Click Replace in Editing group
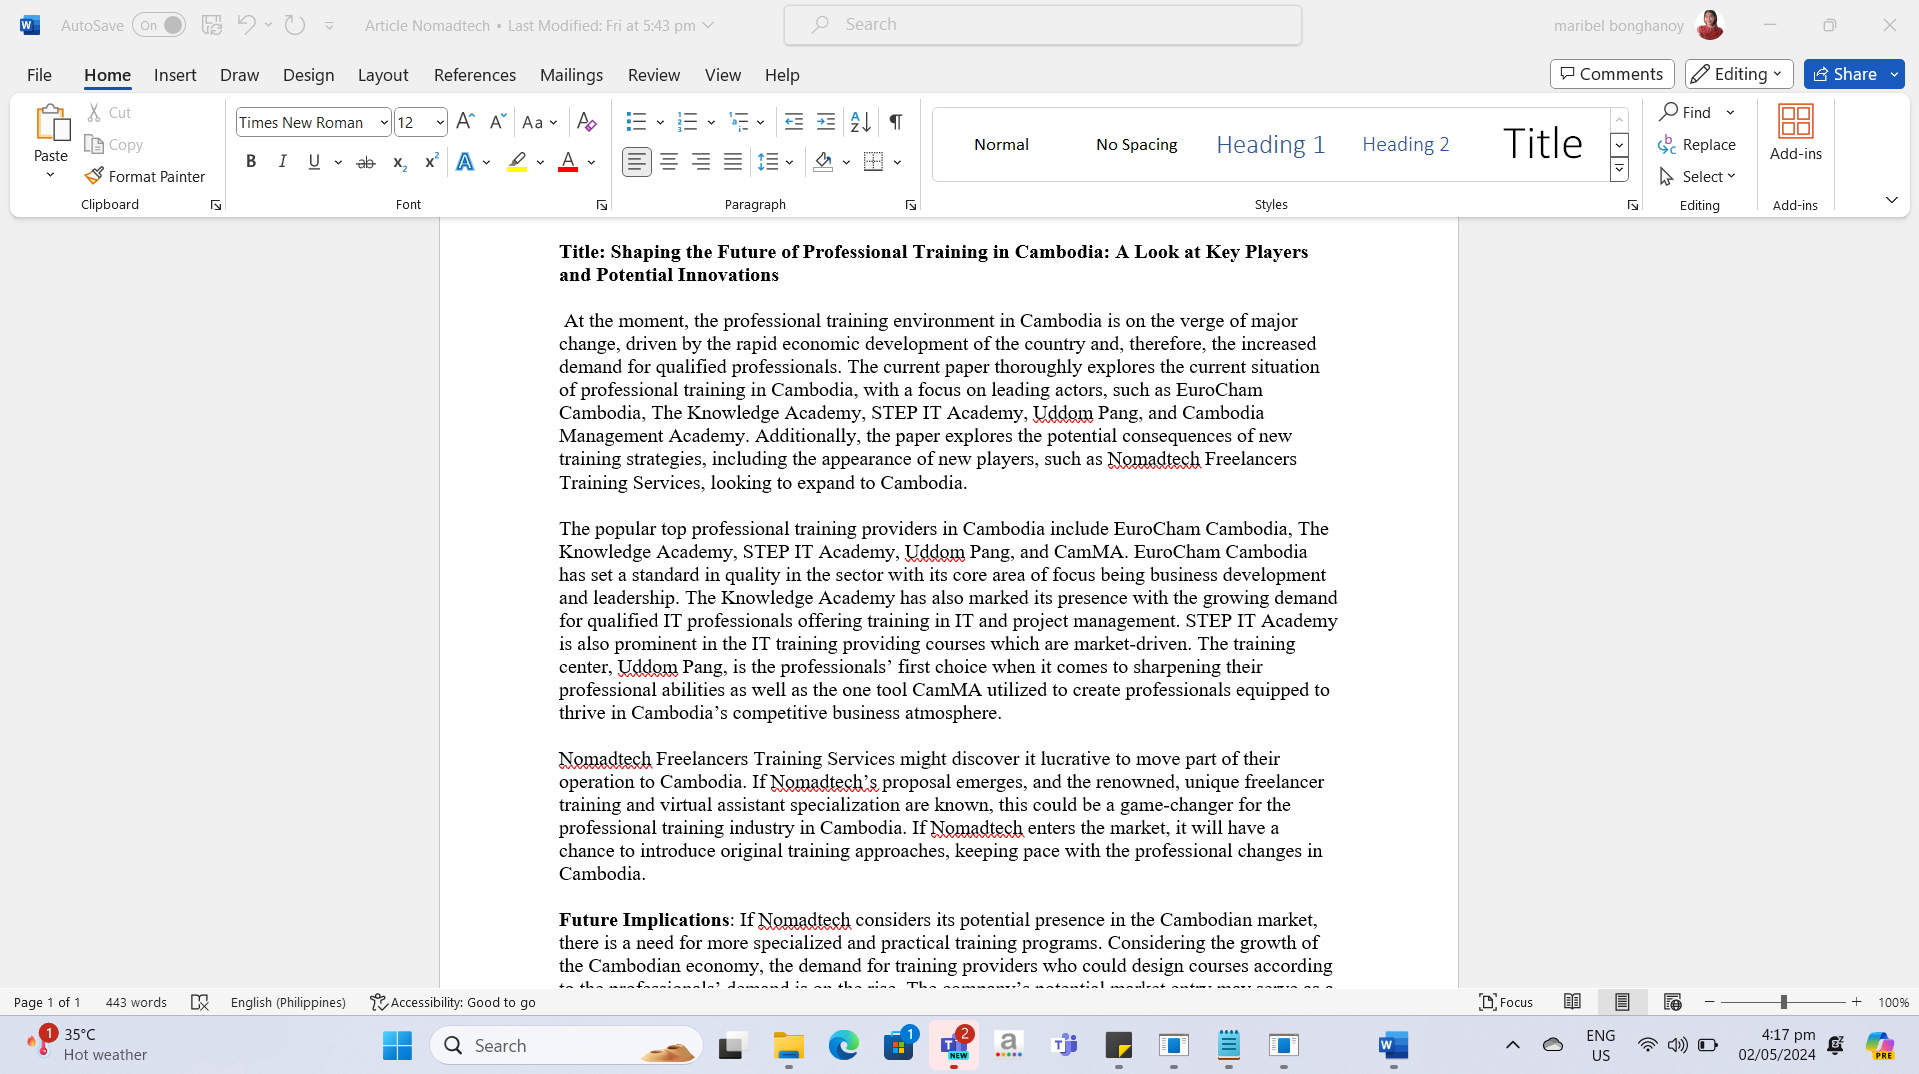Viewport: 1919px width, 1074px height. 1697,144
